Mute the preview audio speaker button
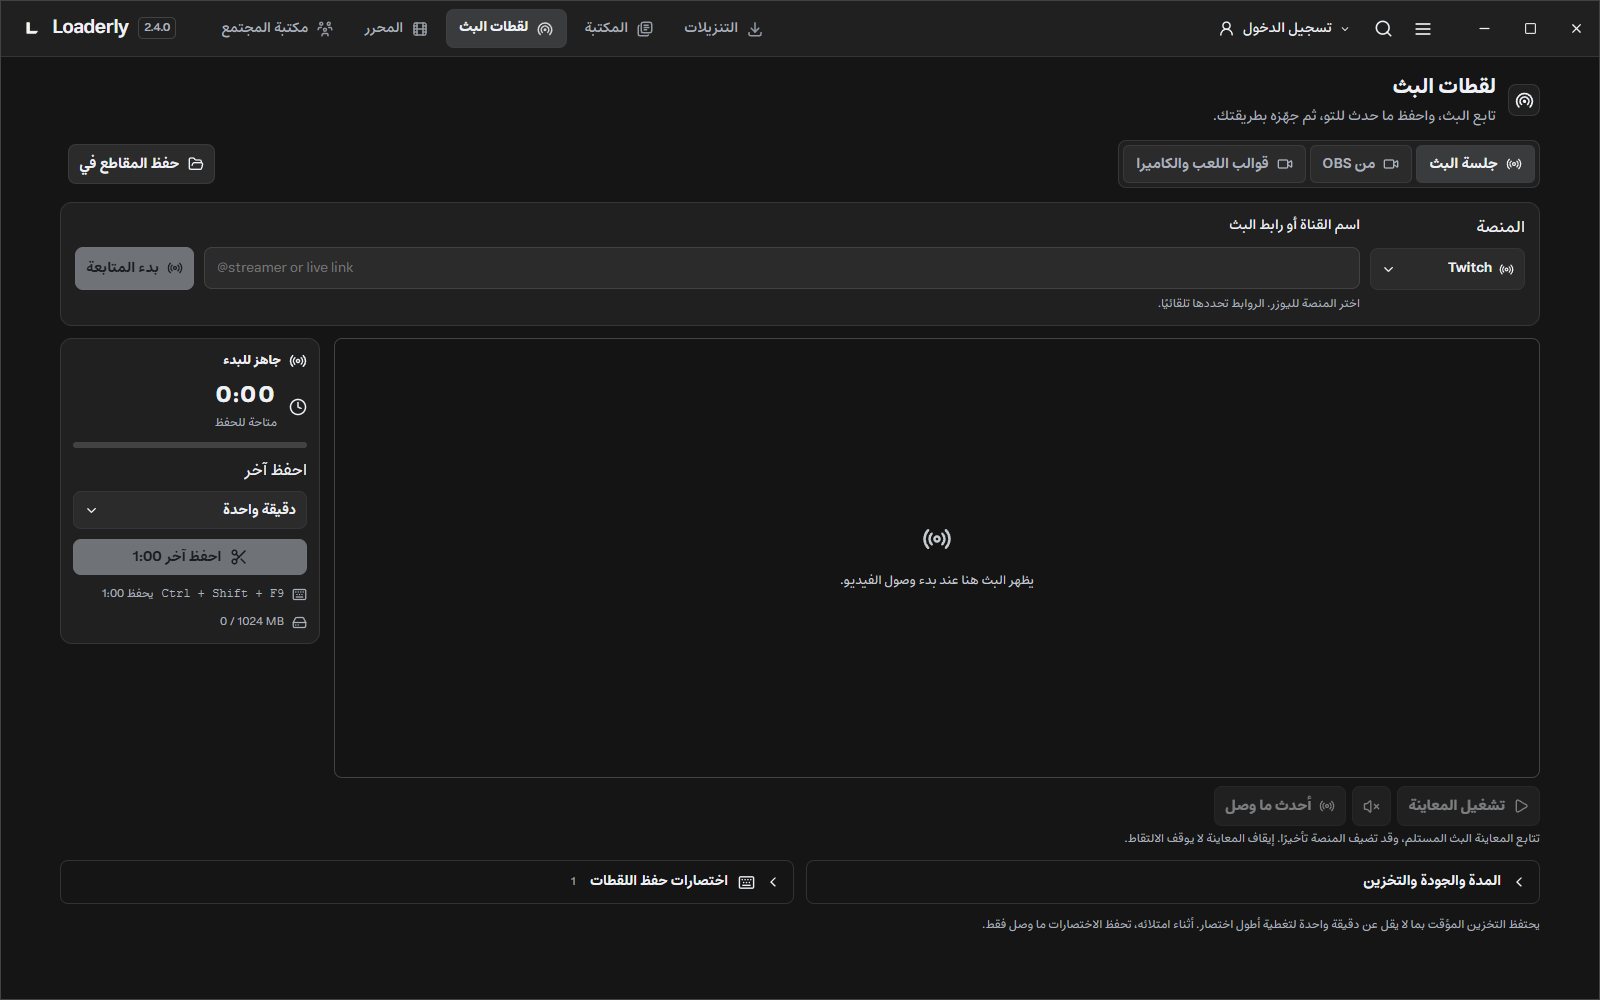The image size is (1600, 1000). coord(1371,806)
